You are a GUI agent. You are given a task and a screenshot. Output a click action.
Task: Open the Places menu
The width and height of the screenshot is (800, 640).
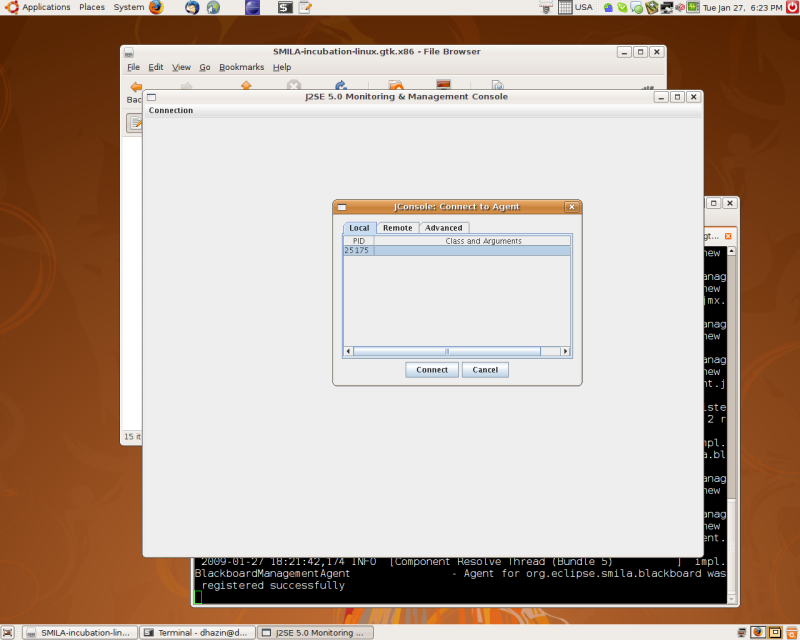coord(92,7)
